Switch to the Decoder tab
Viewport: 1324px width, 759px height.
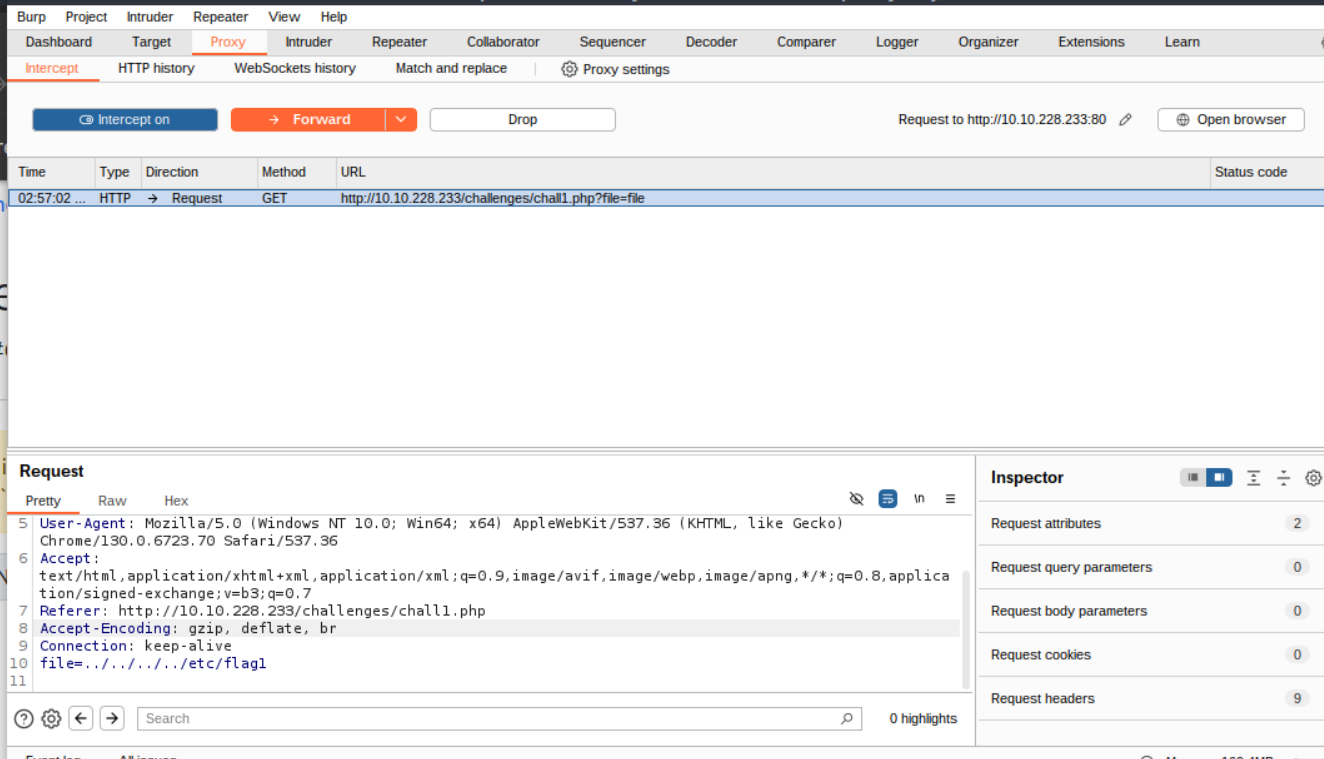coord(712,42)
